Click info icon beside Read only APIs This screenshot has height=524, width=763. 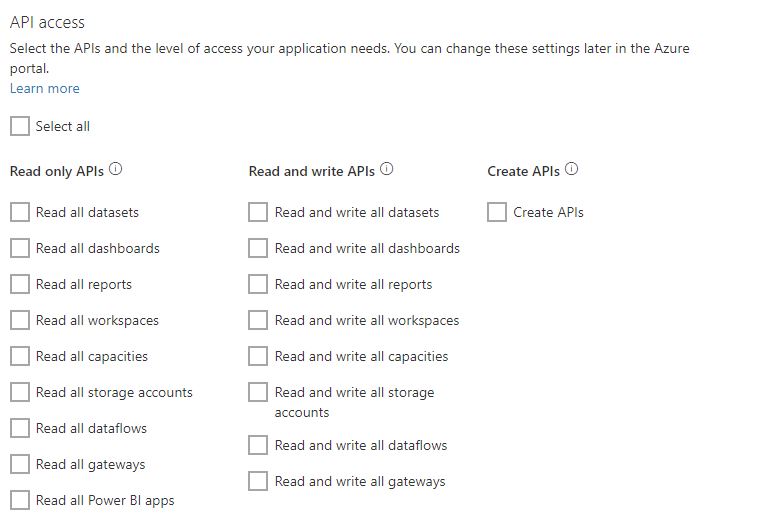click(116, 170)
